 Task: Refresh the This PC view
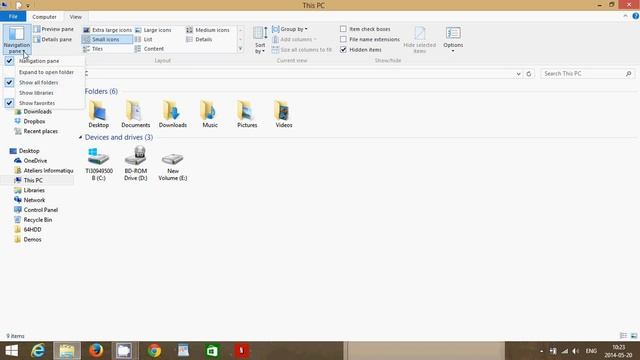coord(529,74)
